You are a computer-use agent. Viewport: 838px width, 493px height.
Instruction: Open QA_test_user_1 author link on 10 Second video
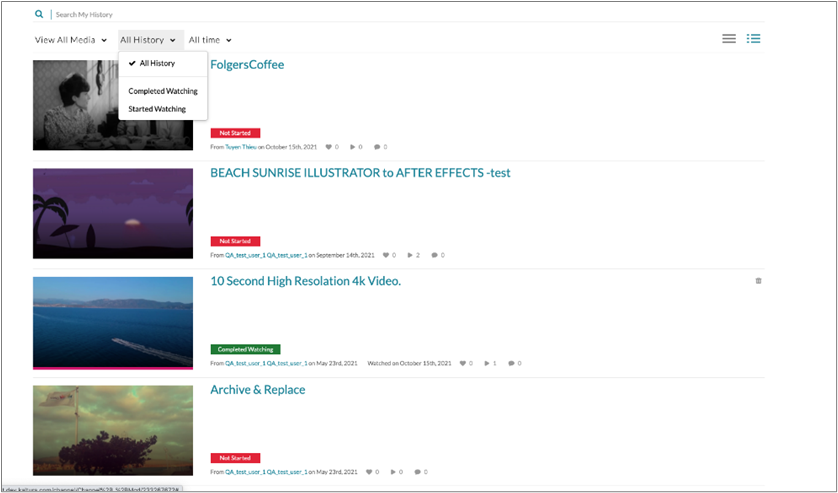click(266, 364)
